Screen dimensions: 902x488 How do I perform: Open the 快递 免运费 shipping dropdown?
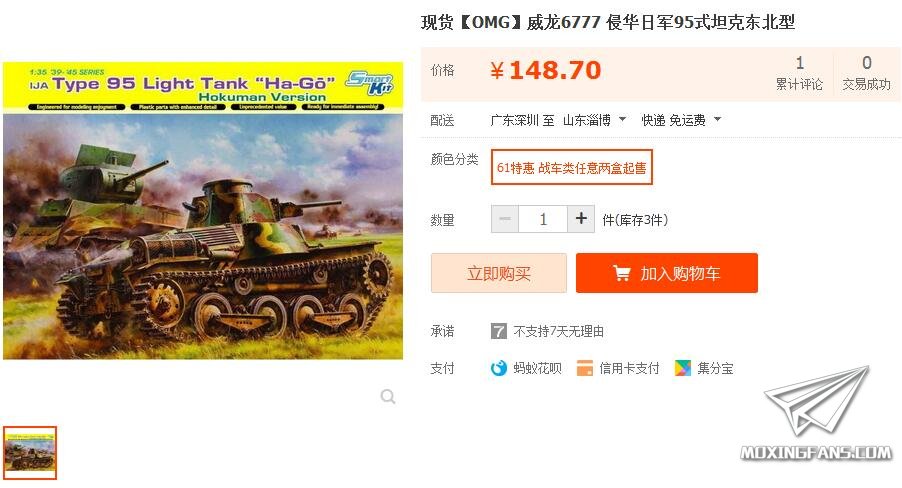point(682,120)
